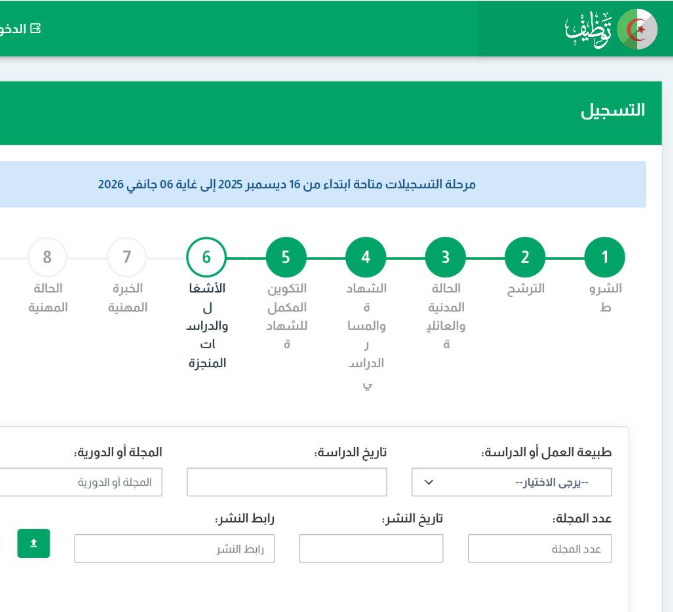Go to step 3 الحالة المدنية والعائلية
Viewport: 673px width, 612px height.
(446, 257)
